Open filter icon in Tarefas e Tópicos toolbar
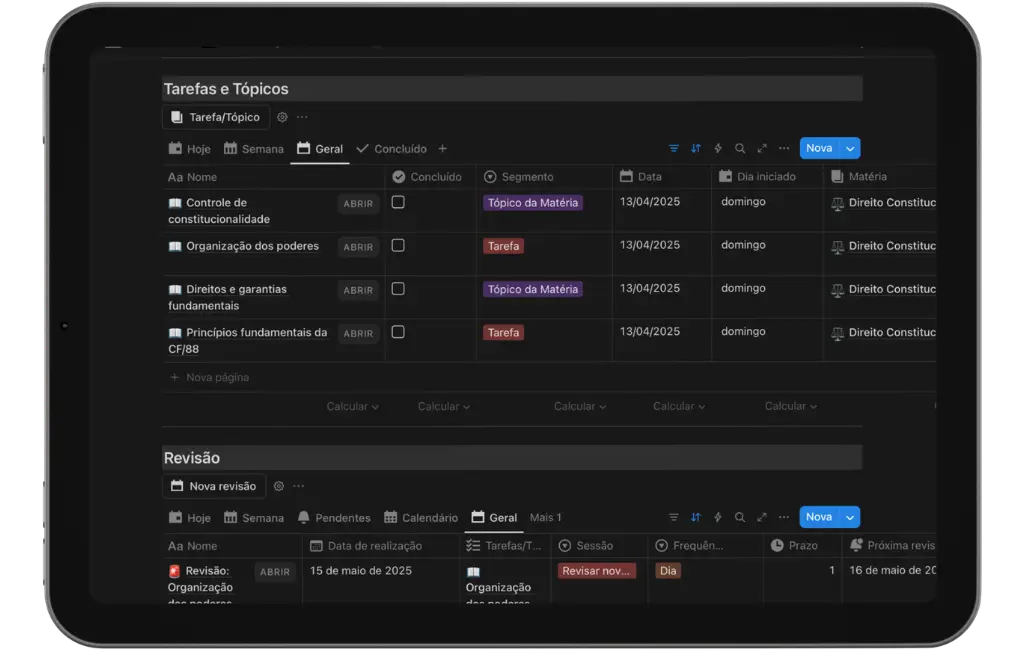This screenshot has height=649, width=1024. [x=673, y=148]
